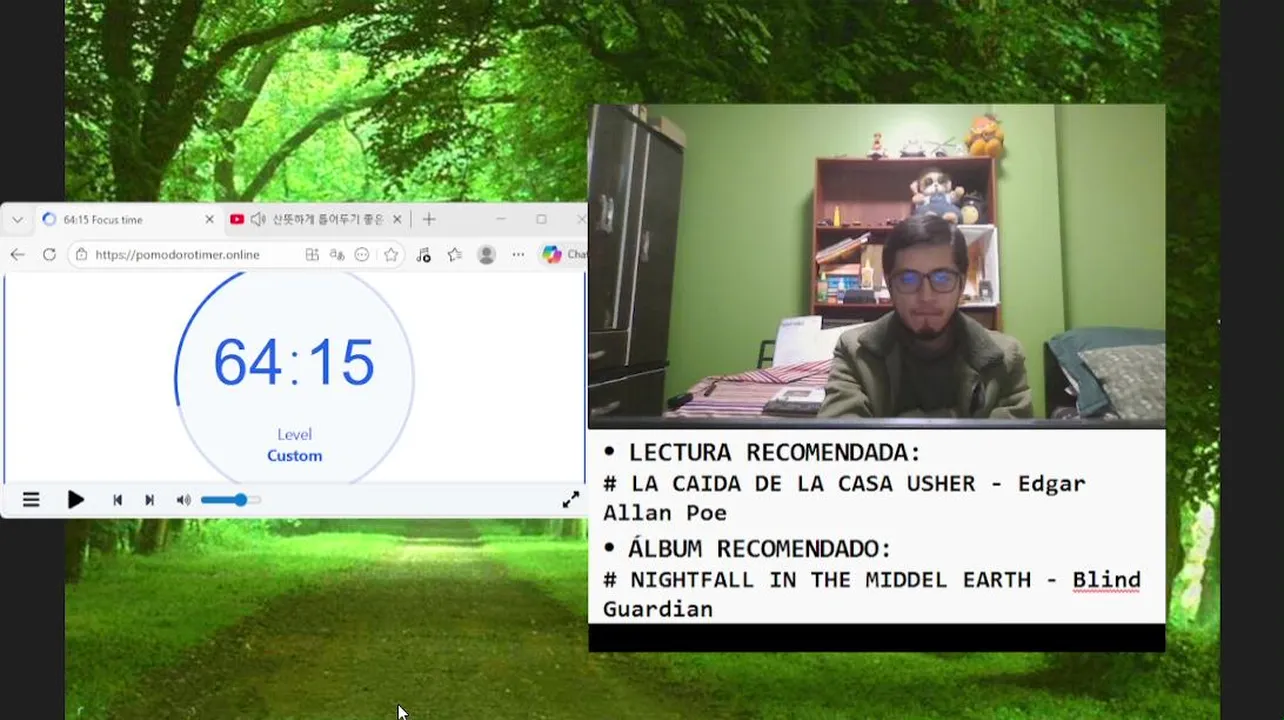Click the round more-options icon in address bar
1284x720 pixels.
(362, 255)
